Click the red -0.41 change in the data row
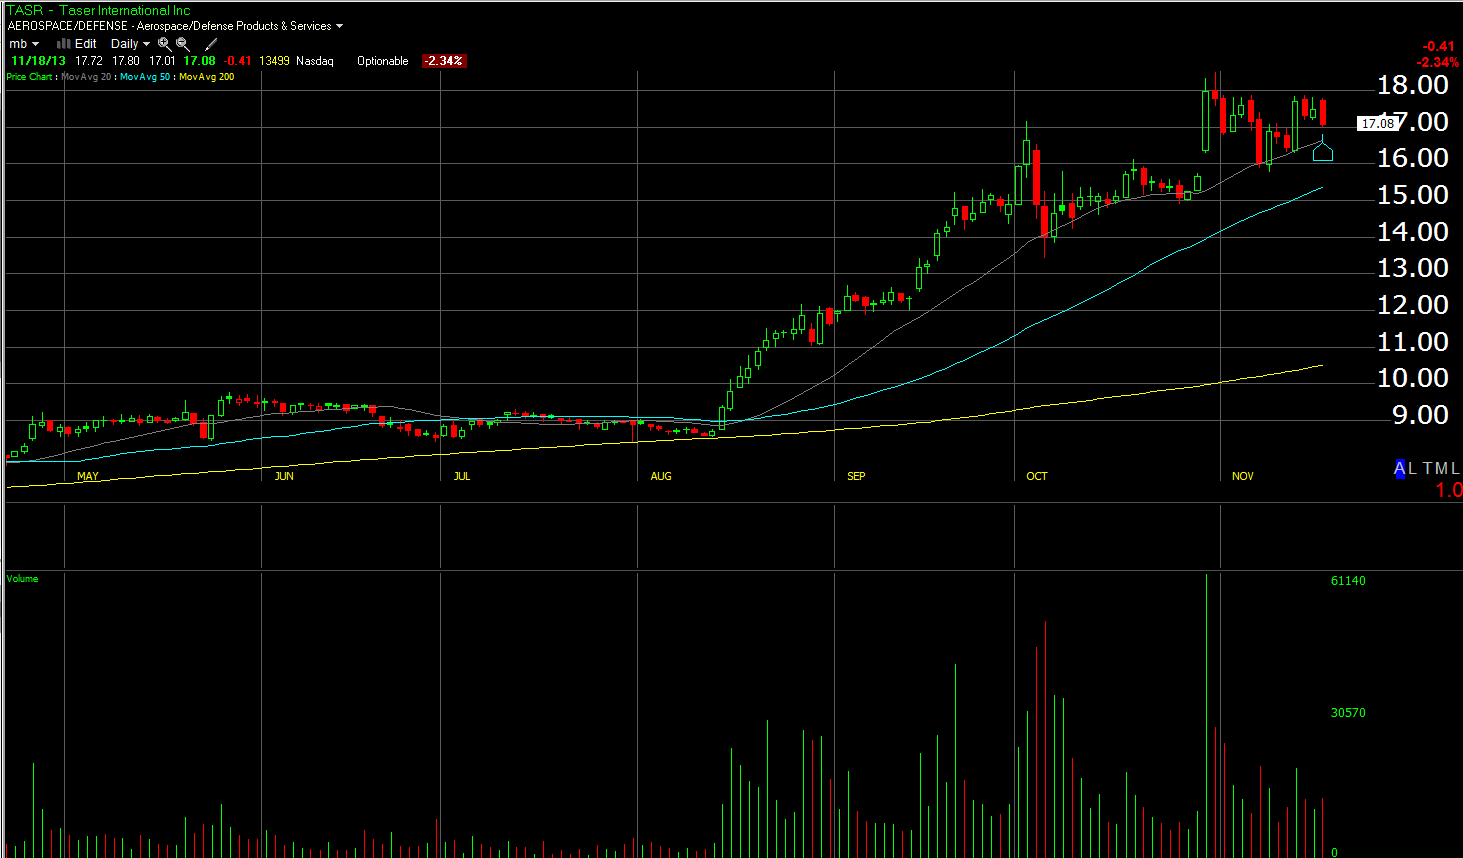This screenshot has width=1463, height=858. (238, 61)
